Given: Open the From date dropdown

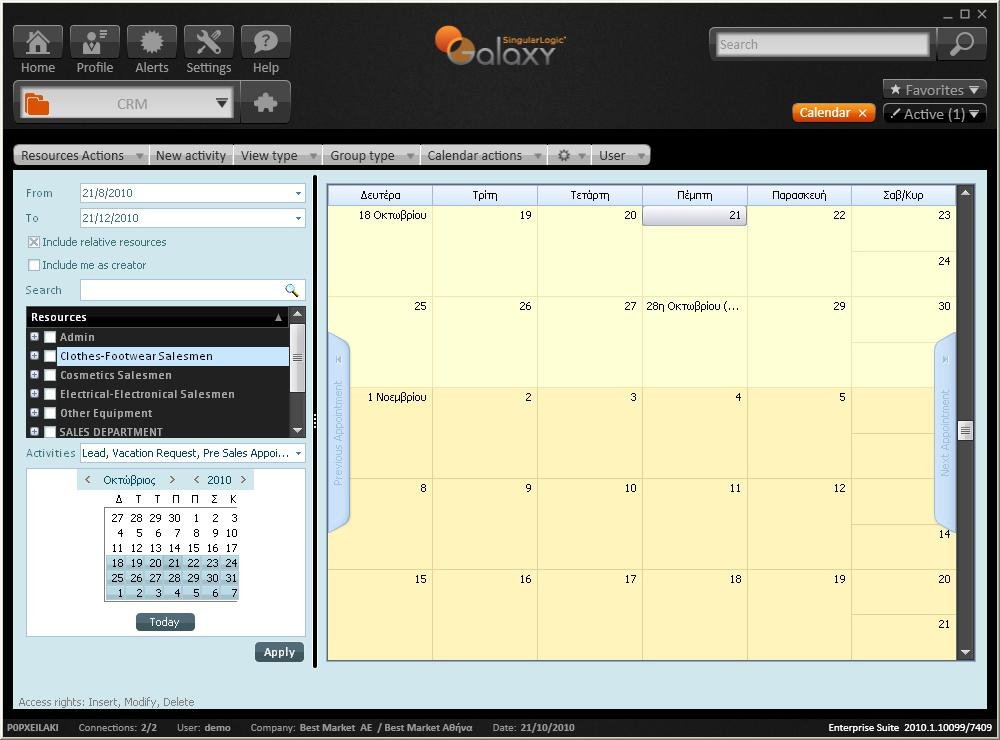Looking at the screenshot, I should click(x=297, y=193).
